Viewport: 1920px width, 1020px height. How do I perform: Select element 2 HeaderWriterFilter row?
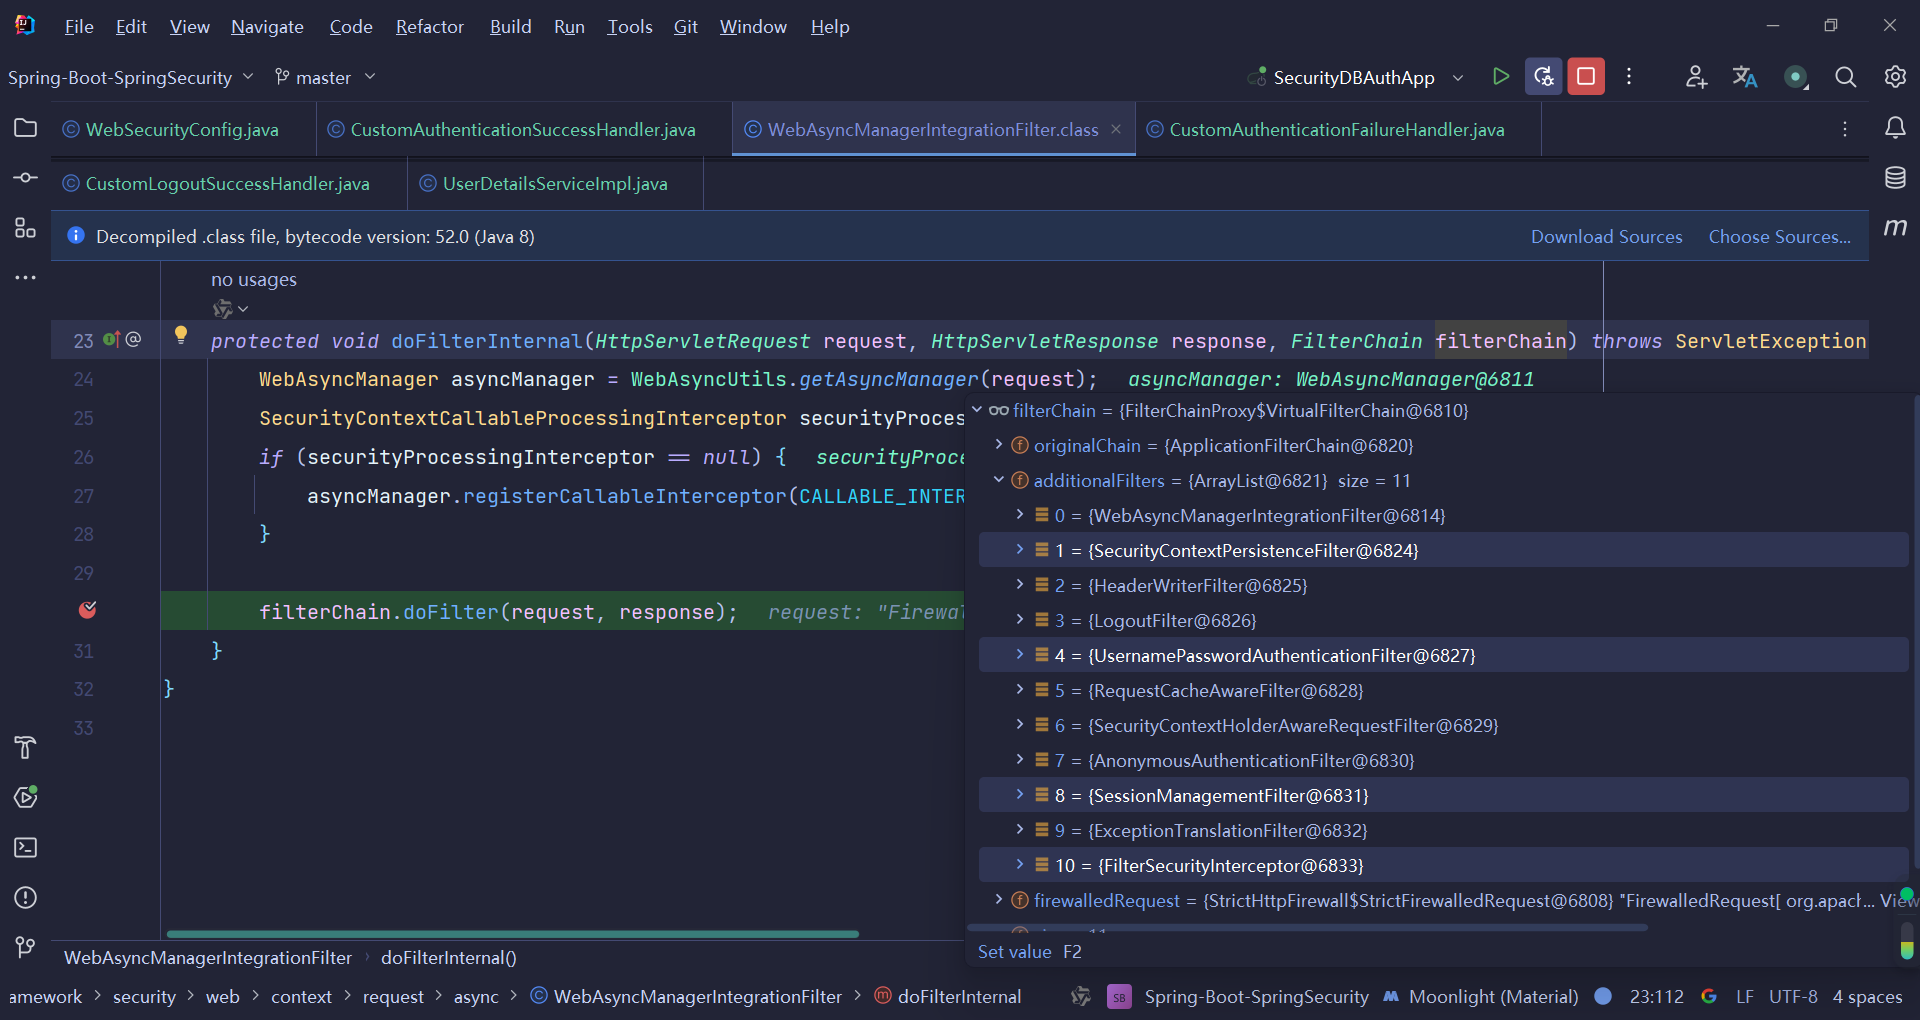tap(1443, 585)
